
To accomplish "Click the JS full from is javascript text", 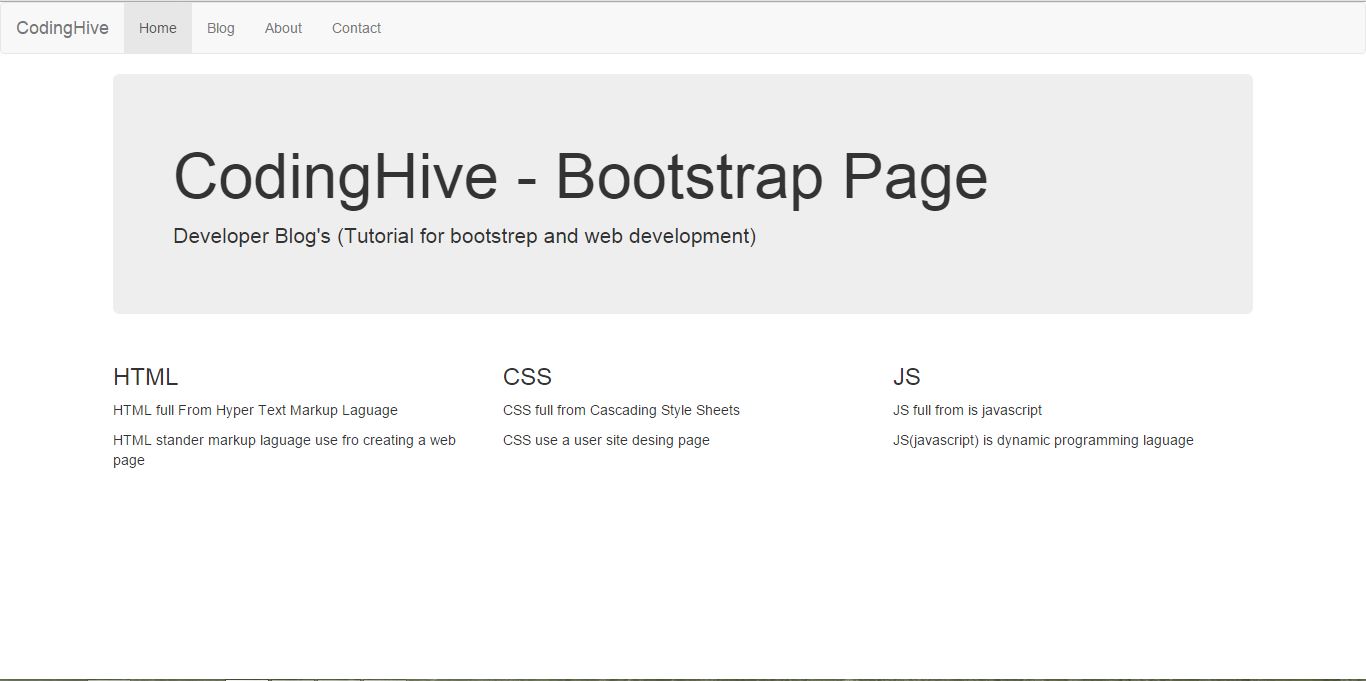I will 968,410.
